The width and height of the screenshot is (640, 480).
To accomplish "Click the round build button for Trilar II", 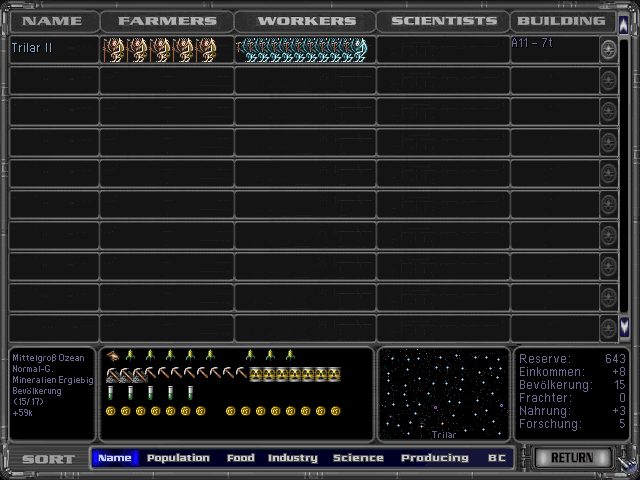I will point(608,49).
